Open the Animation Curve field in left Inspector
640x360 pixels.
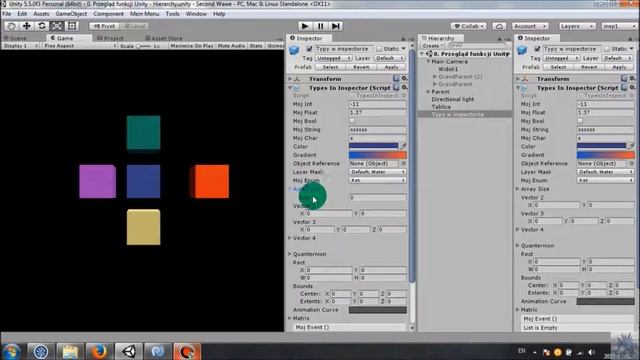(378, 310)
